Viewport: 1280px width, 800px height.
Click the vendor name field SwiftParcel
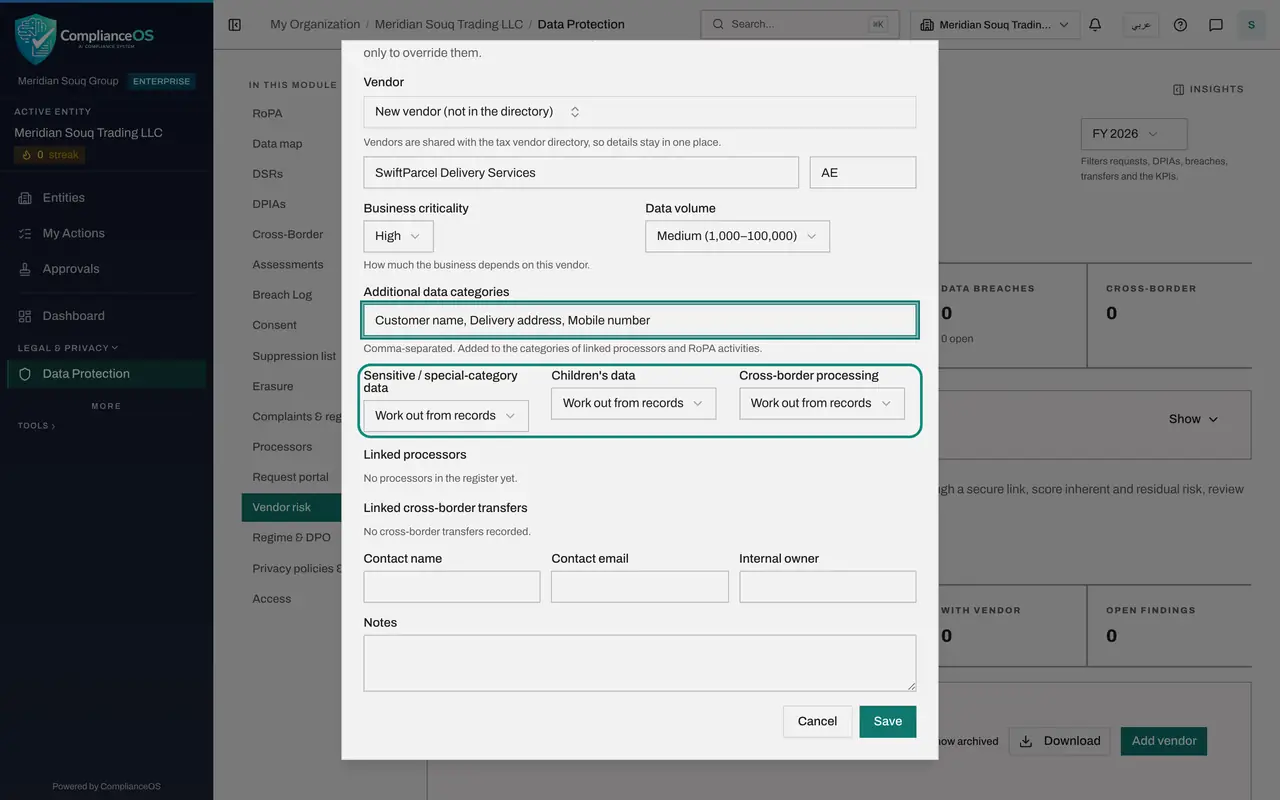tap(581, 172)
